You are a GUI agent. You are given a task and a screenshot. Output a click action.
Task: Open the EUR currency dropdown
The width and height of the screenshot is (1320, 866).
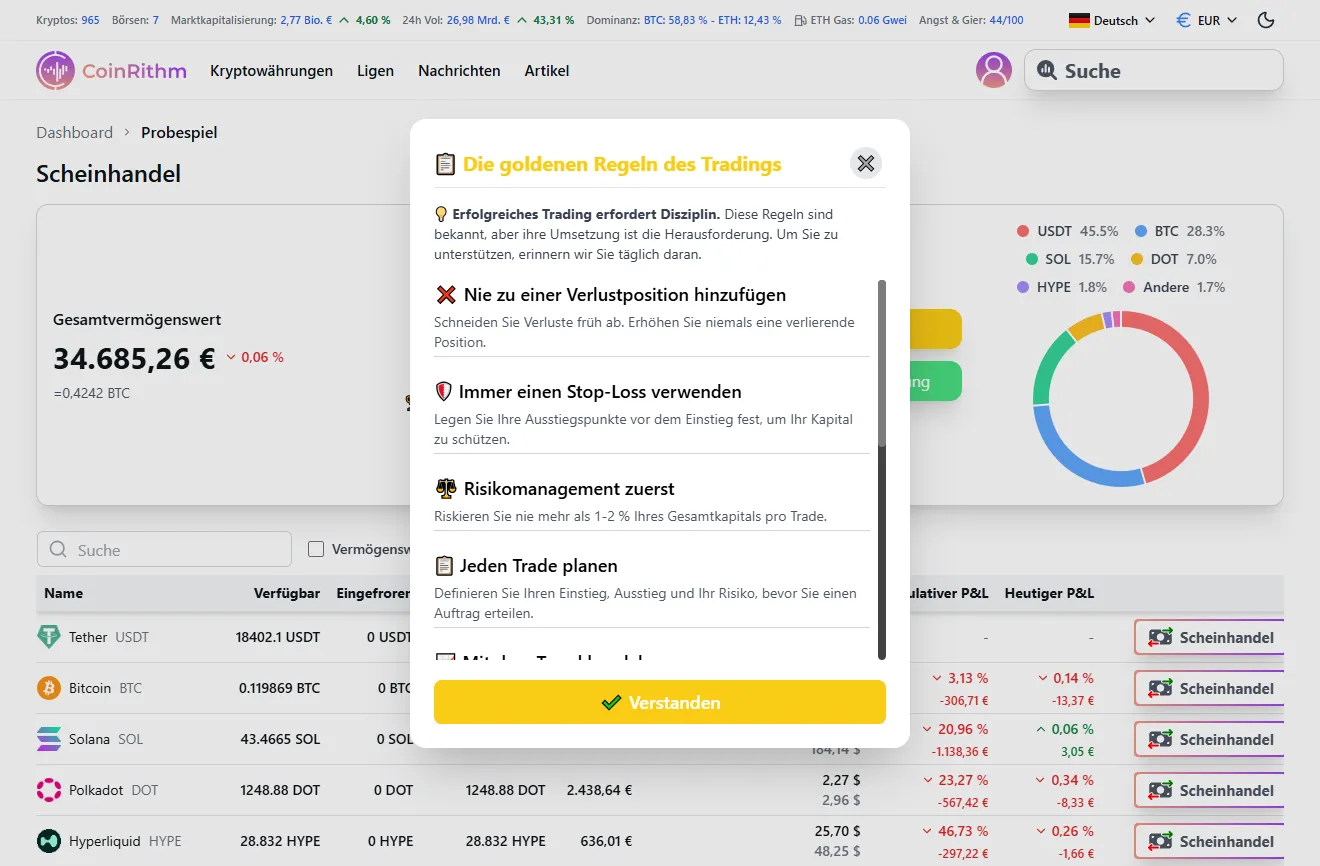pos(1206,19)
